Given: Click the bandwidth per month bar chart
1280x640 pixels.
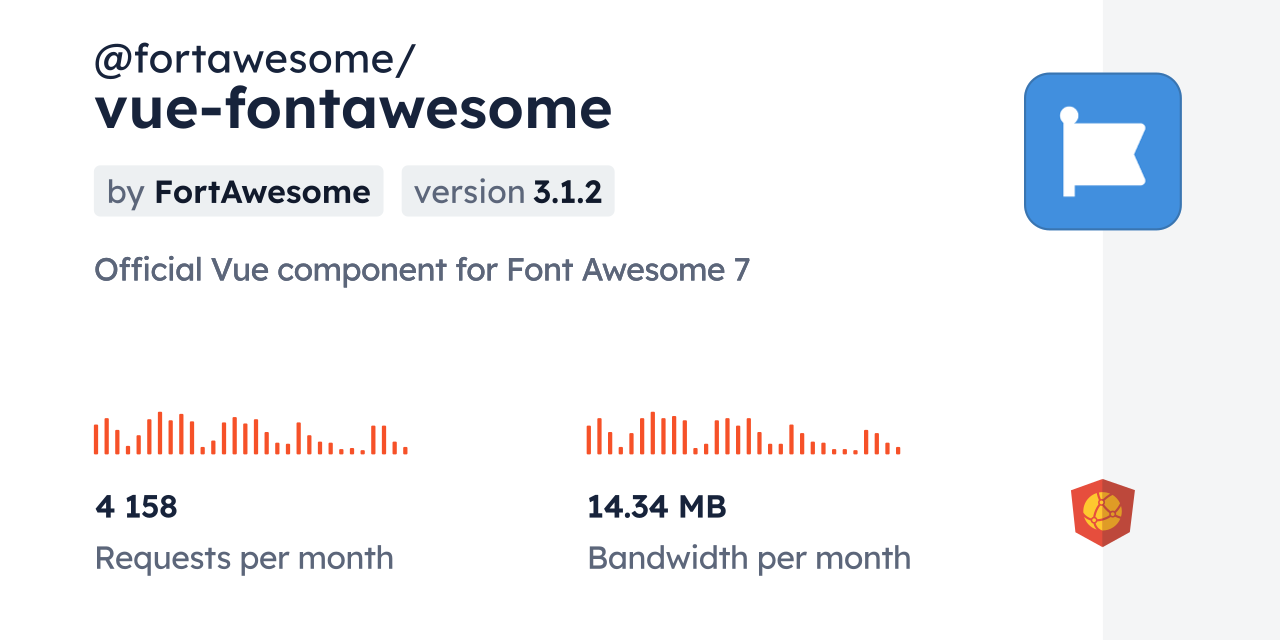Looking at the screenshot, I should (x=743, y=434).
